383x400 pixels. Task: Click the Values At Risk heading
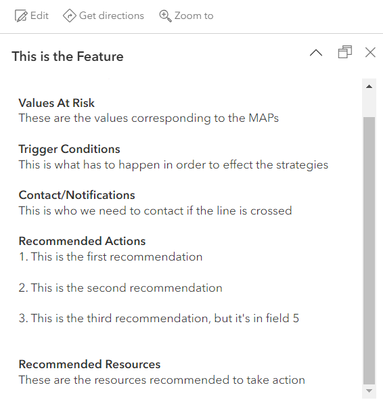[57, 103]
